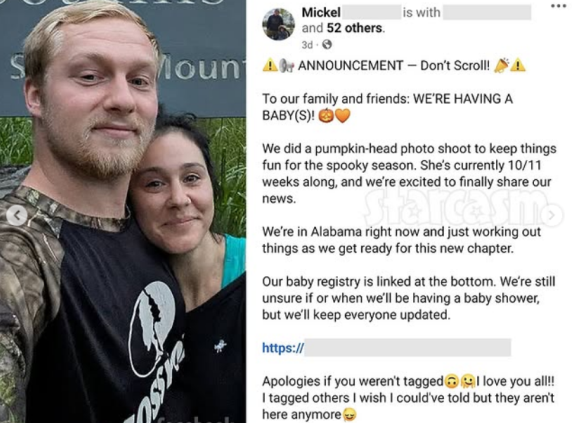This screenshot has width=572, height=423.
Task: Open Mickel's round profile picture avatar
Action: [278, 24]
